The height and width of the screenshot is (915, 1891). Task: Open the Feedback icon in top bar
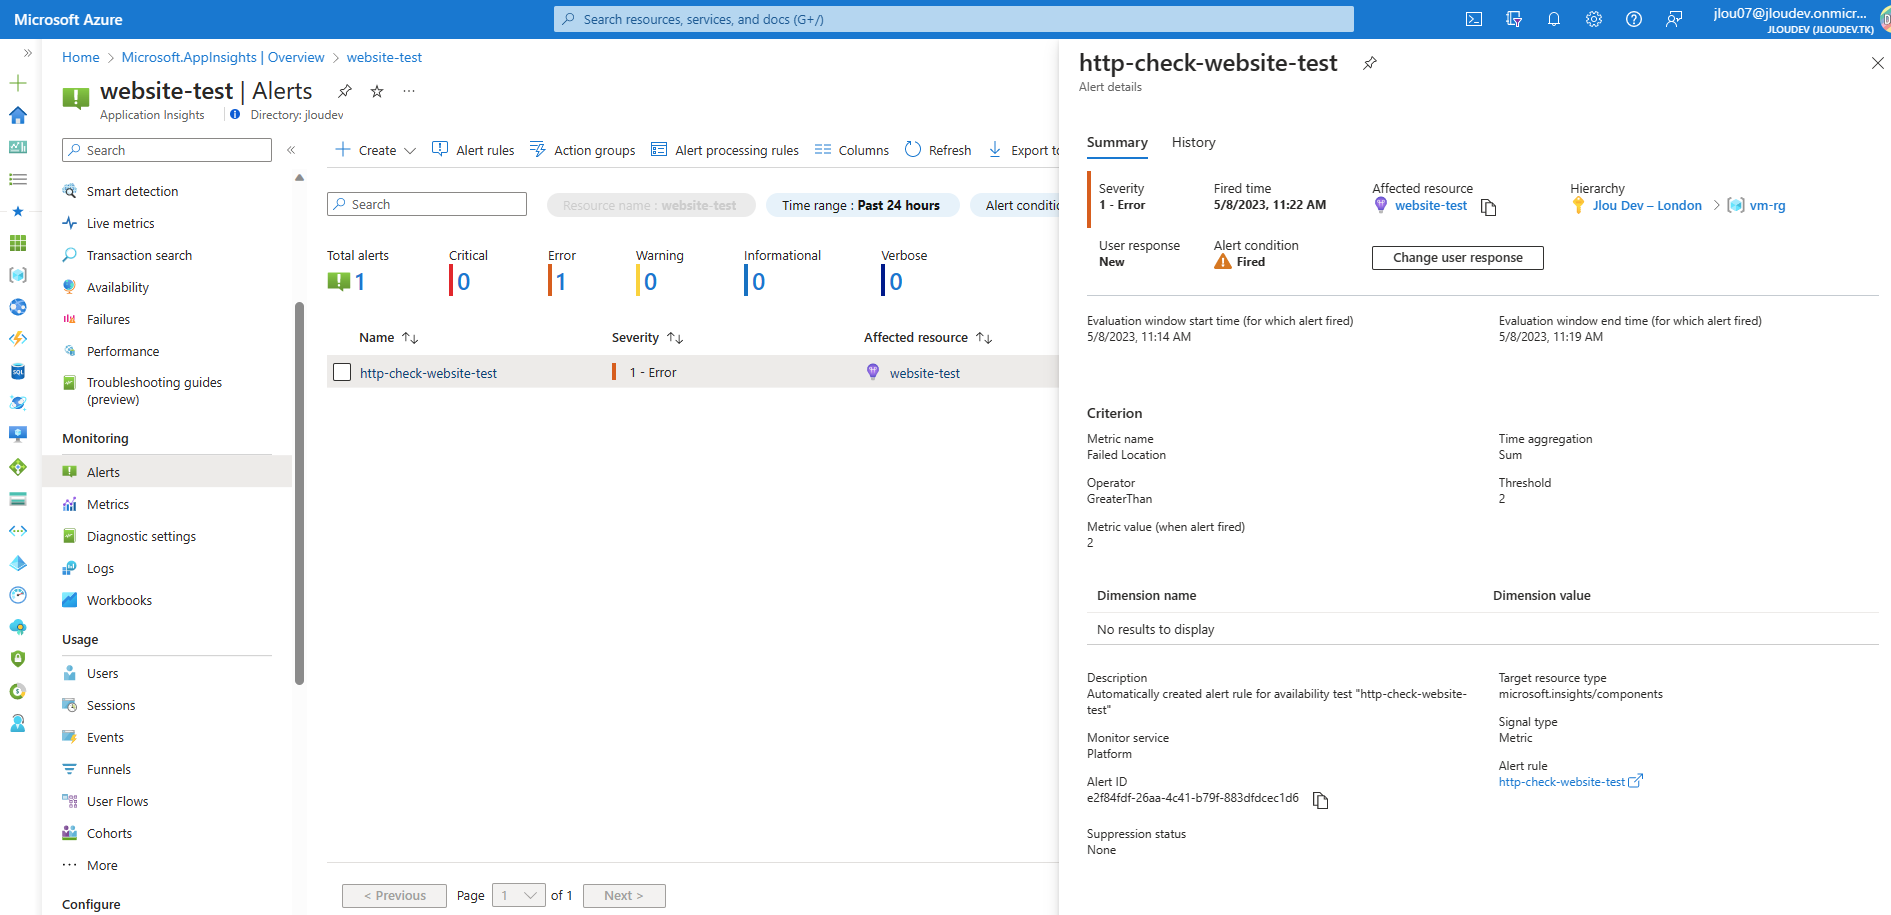pos(1674,19)
